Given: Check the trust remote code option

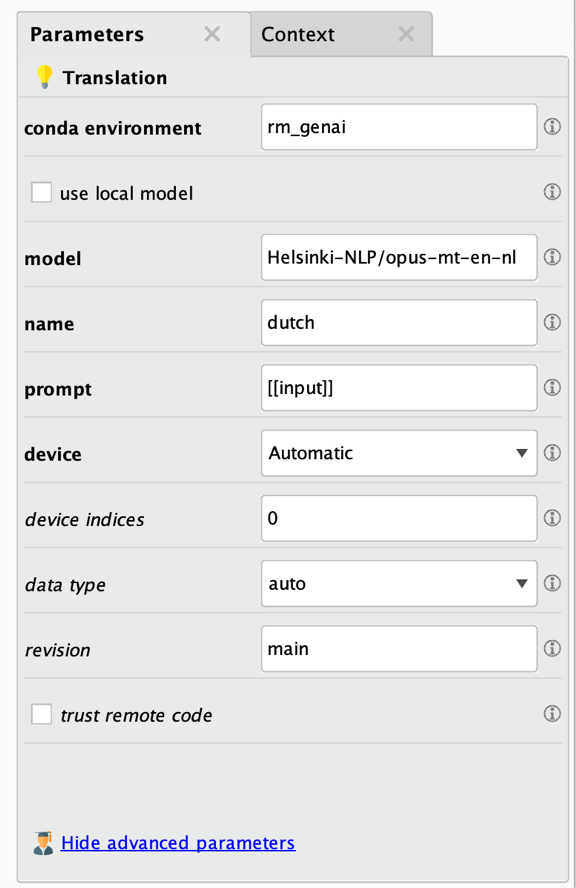Looking at the screenshot, I should pyautogui.click(x=41, y=714).
